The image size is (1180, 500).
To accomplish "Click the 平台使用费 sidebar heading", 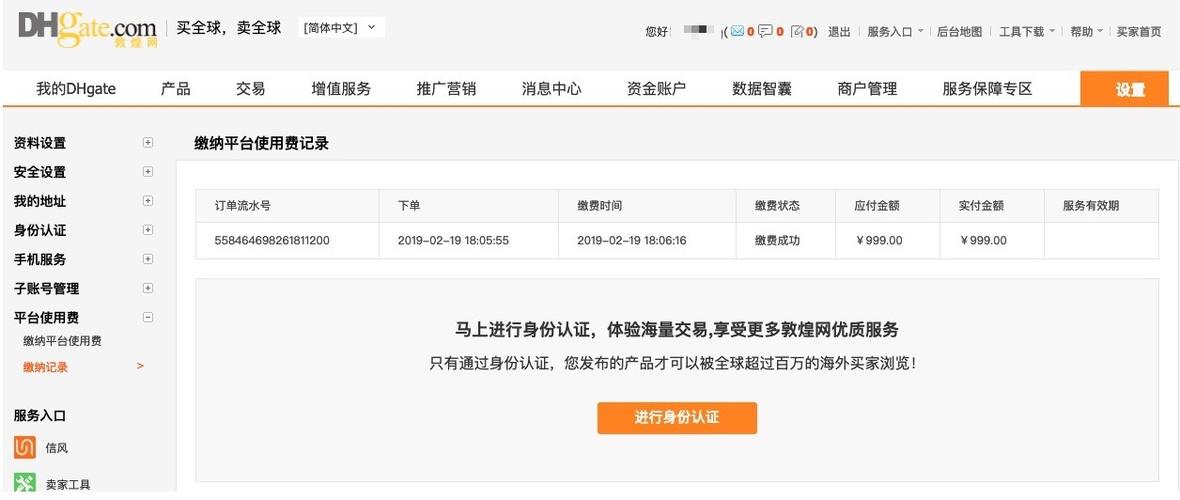I will click(x=46, y=317).
